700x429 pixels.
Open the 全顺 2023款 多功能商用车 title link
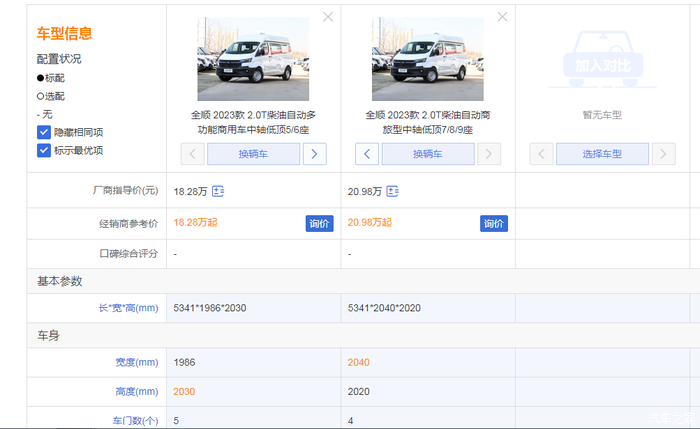[253, 122]
